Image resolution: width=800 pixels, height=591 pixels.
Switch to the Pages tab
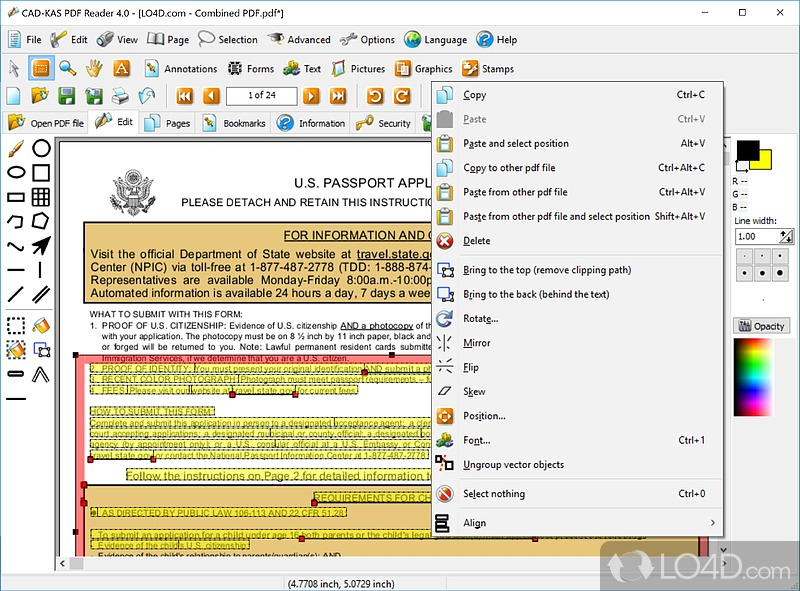(x=167, y=123)
